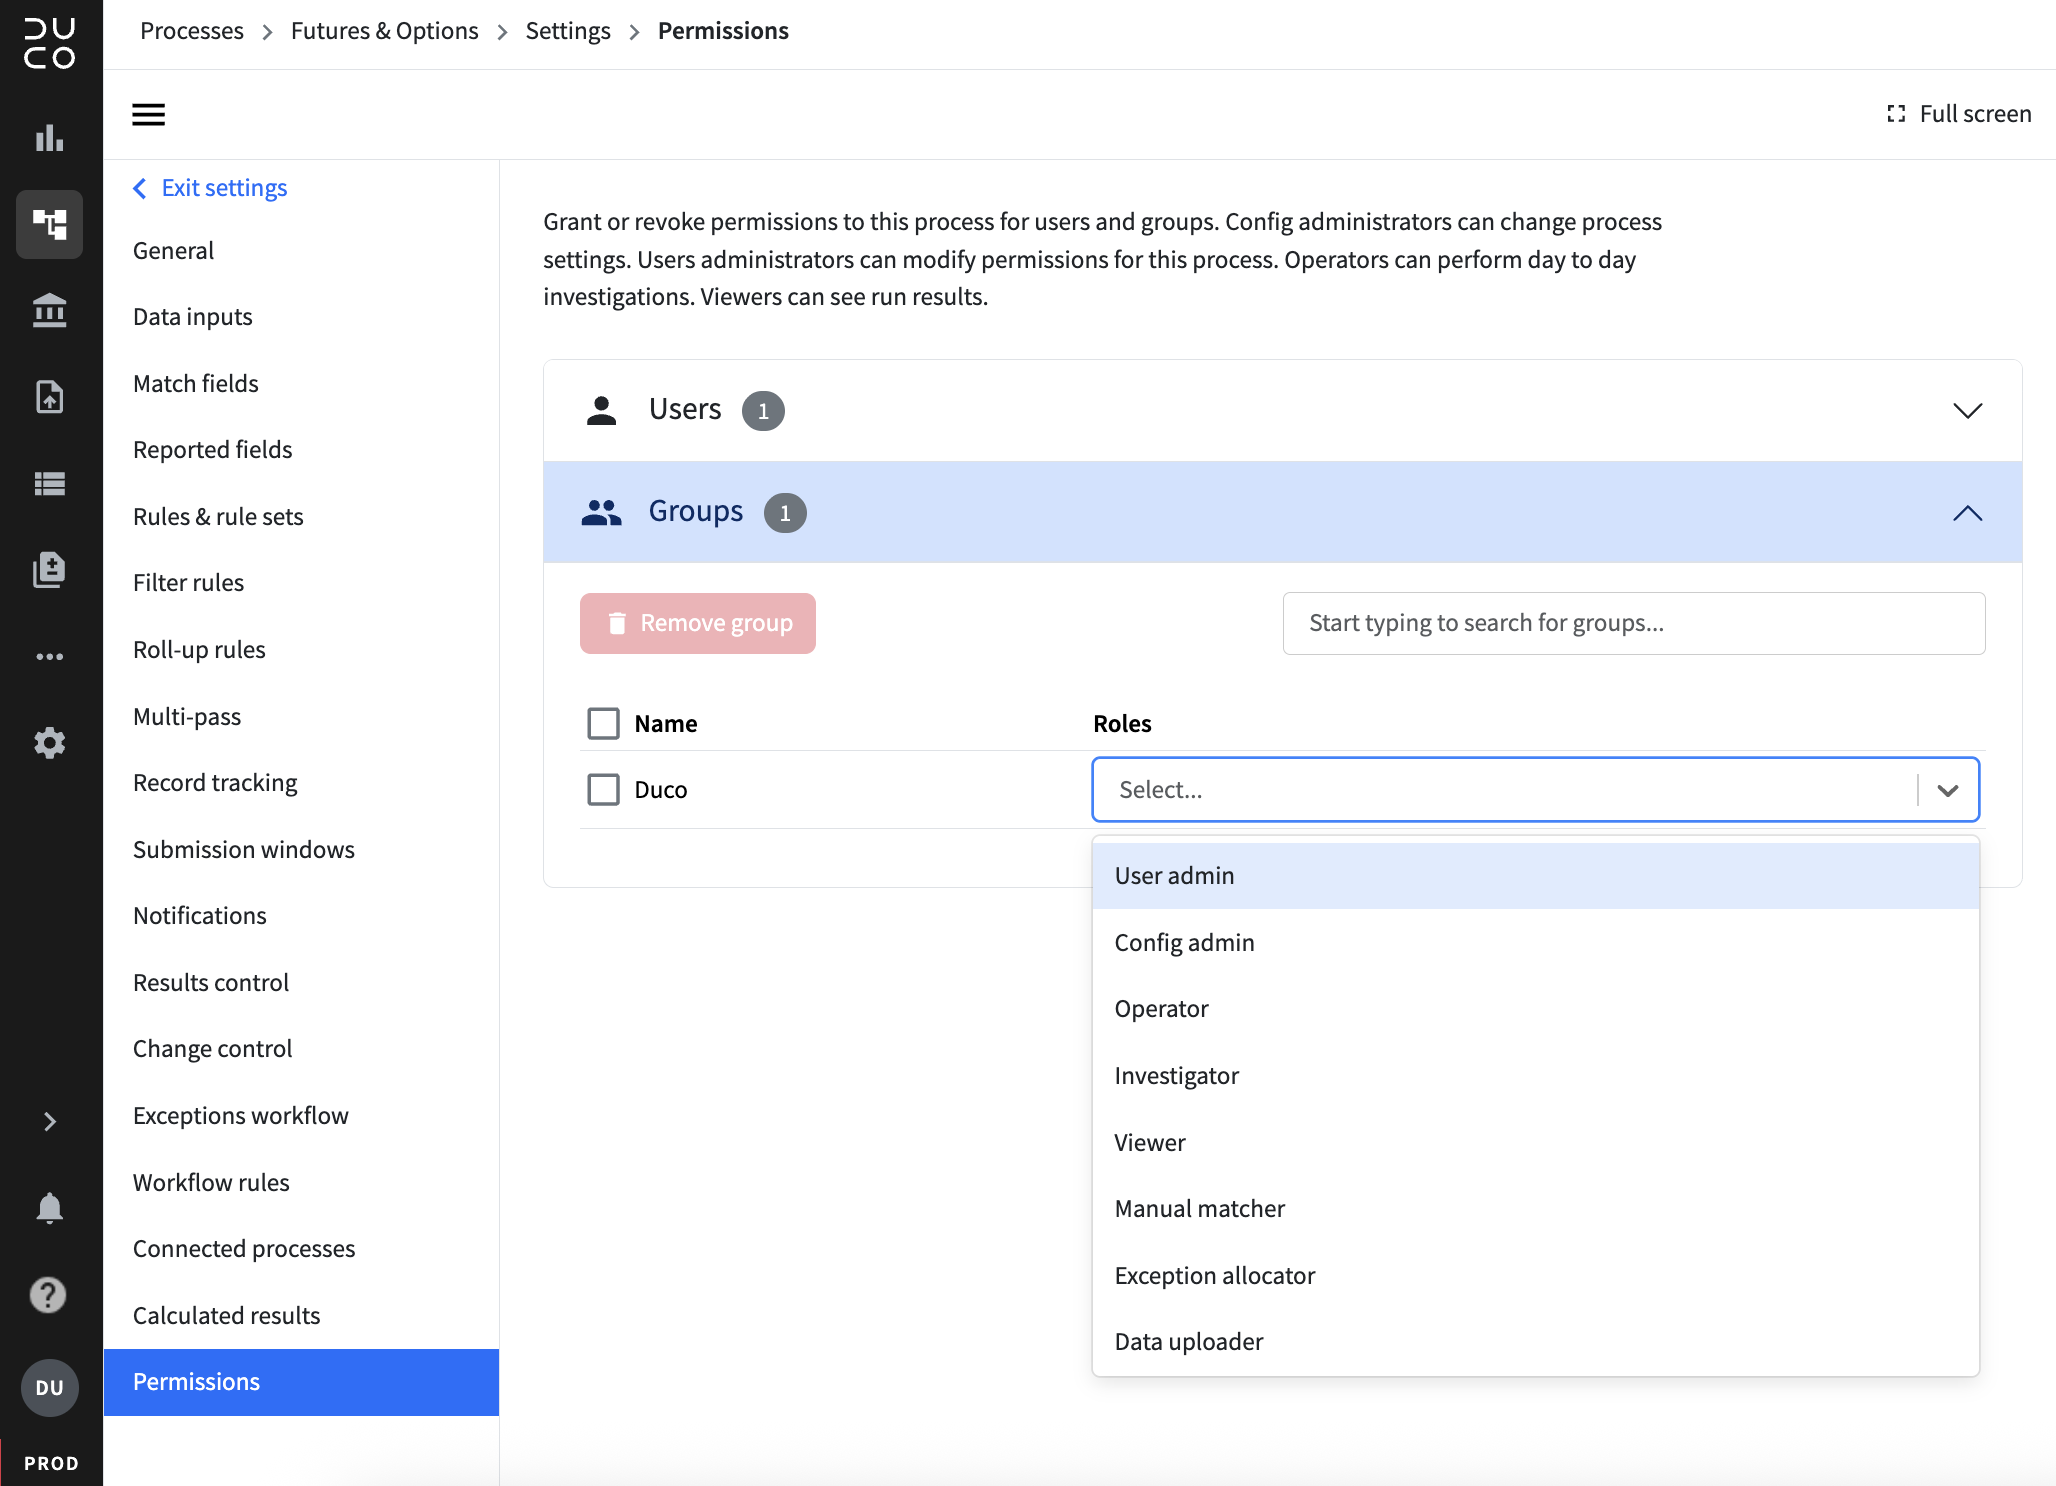Go to Processes breadcrumb
2056x1486 pixels.
pyautogui.click(x=192, y=31)
